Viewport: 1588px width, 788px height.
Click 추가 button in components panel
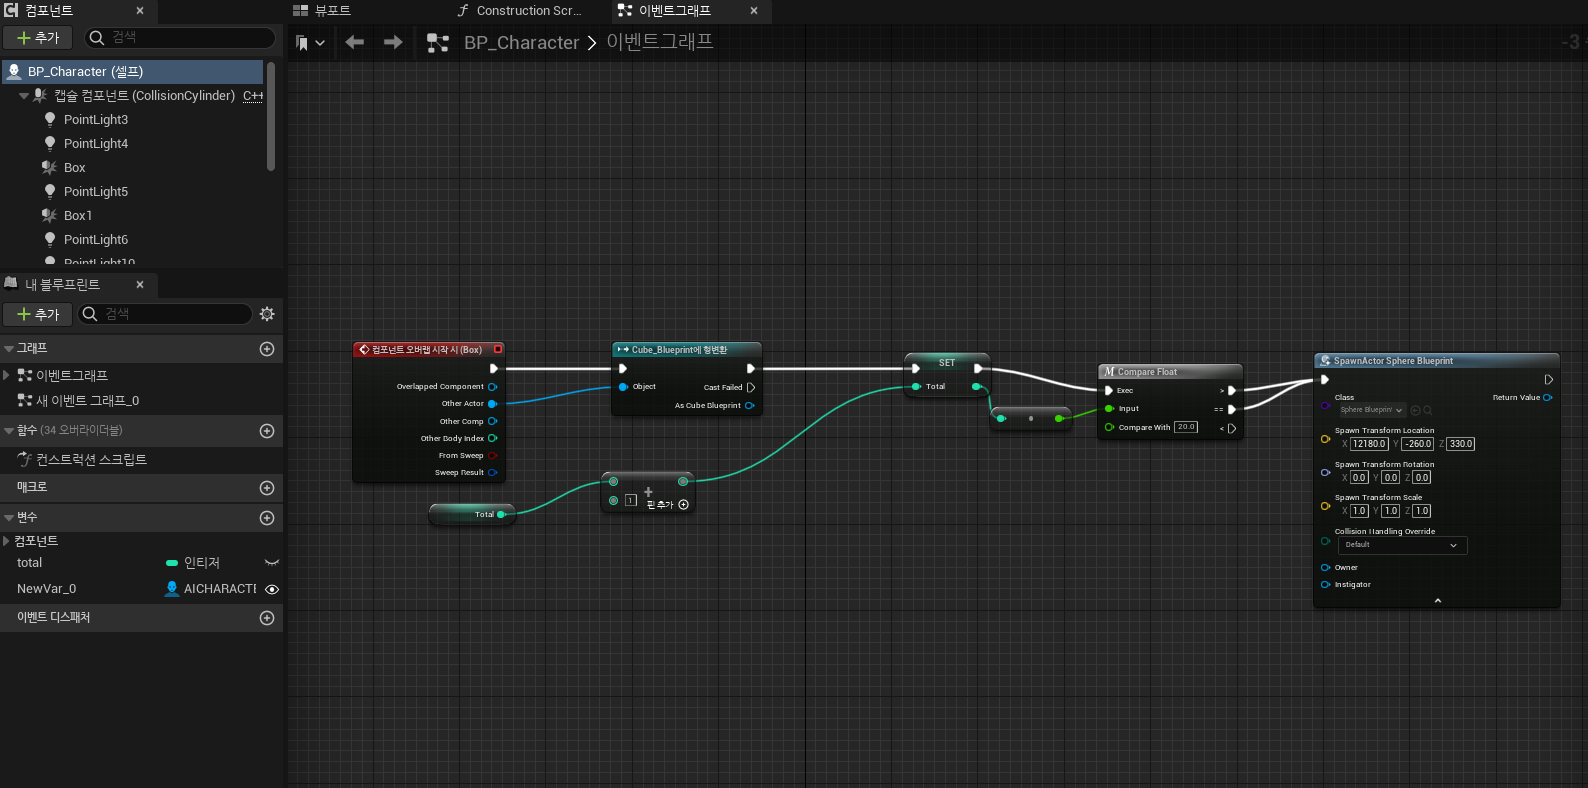[37, 38]
